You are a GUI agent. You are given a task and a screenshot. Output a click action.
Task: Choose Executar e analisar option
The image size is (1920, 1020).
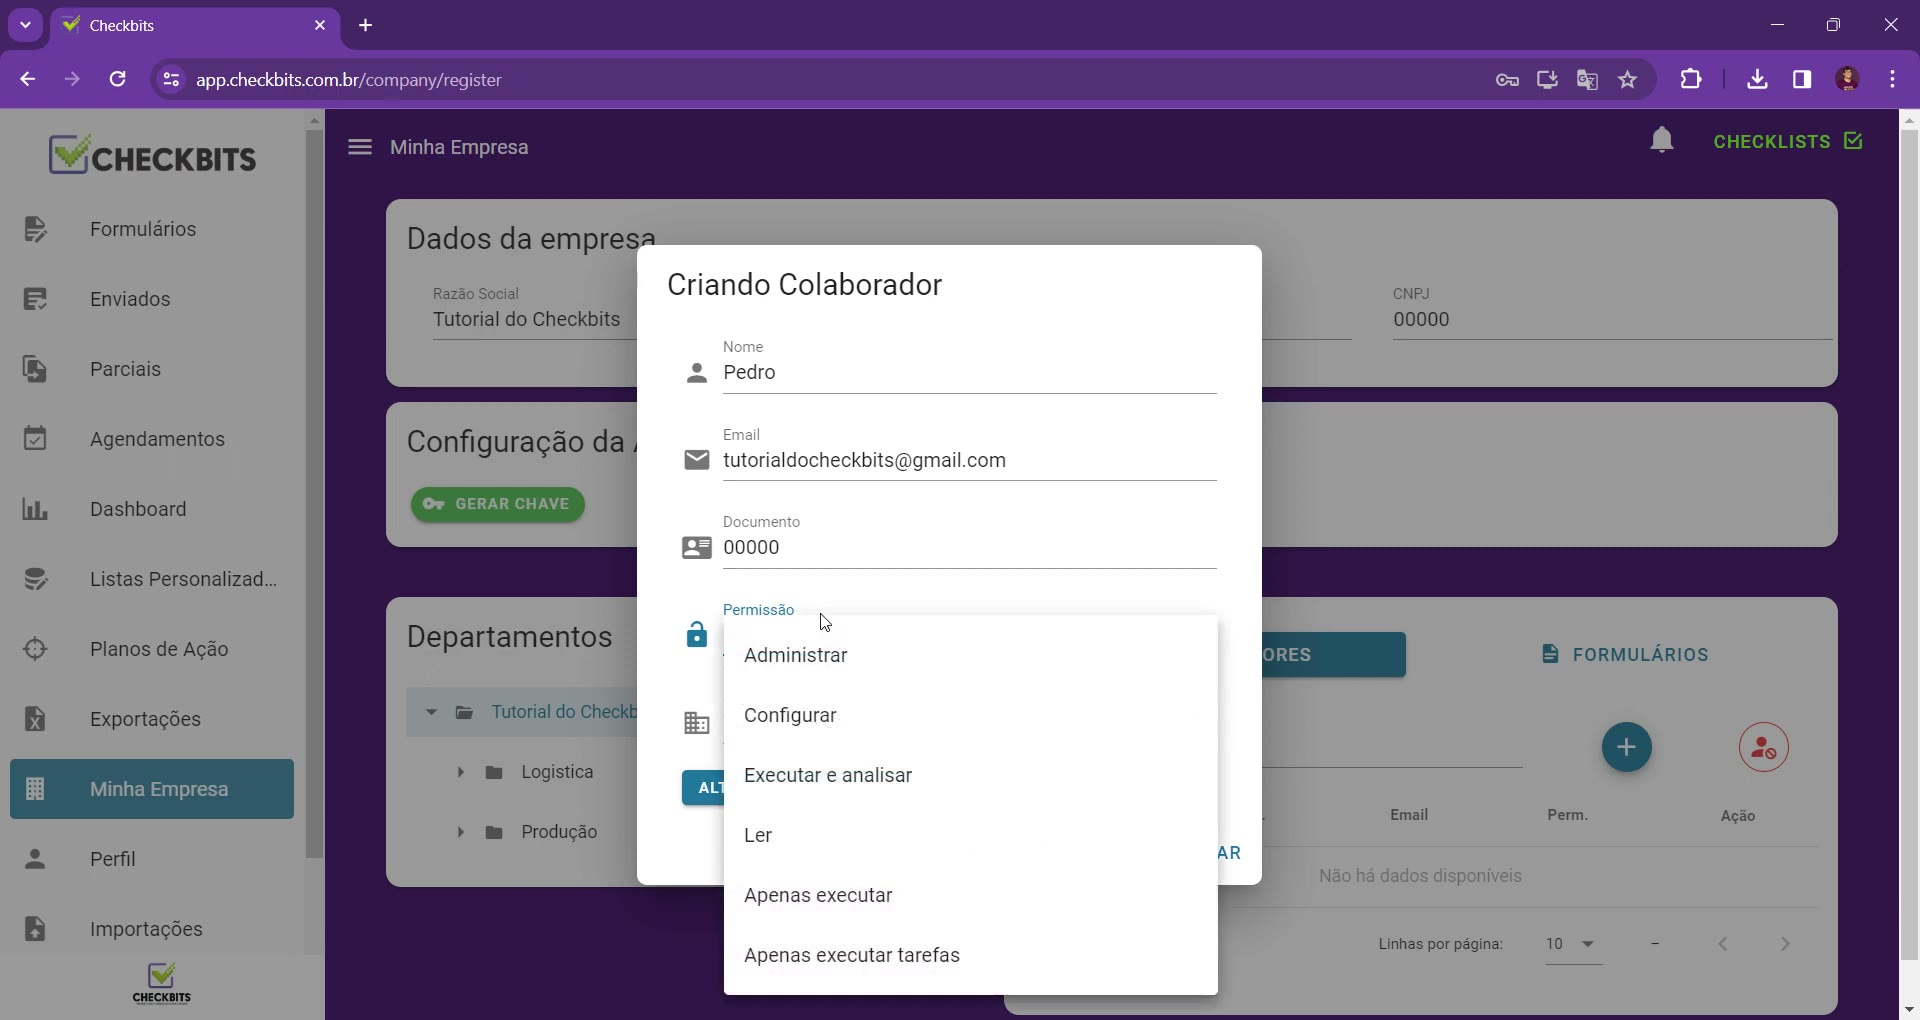point(970,775)
